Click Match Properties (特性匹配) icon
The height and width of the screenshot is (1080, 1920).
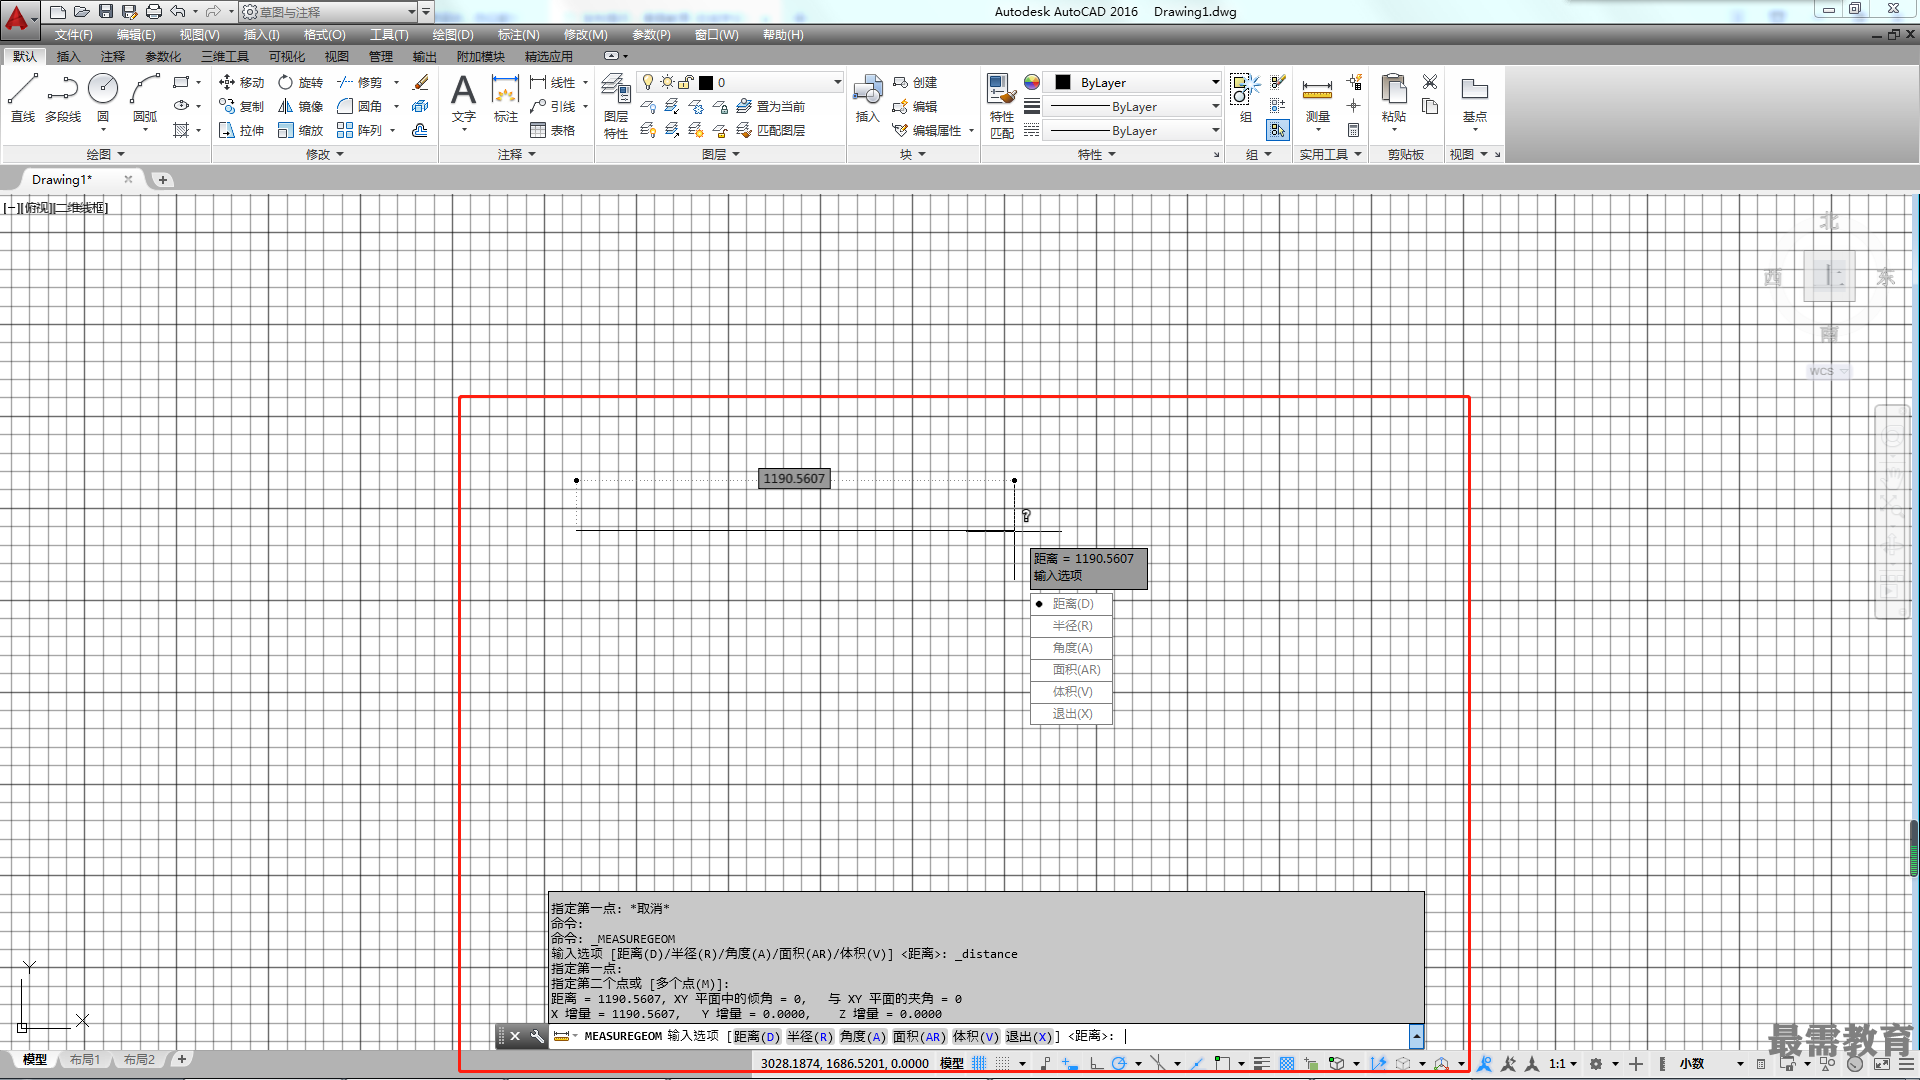click(1001, 106)
